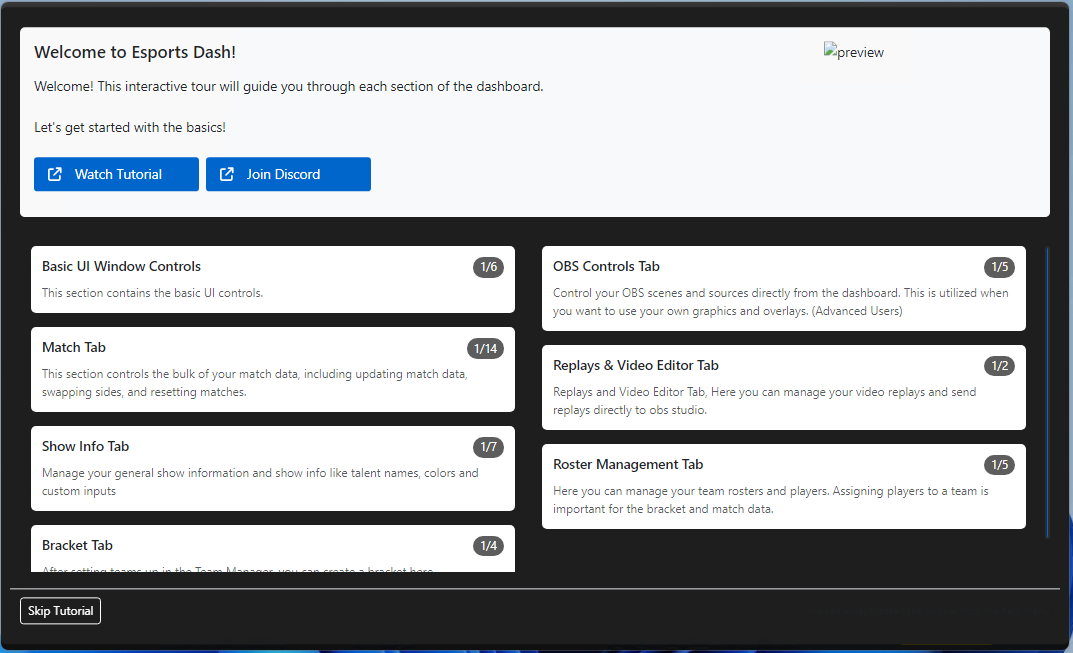Choose the Roster Management Tab card

click(783, 486)
